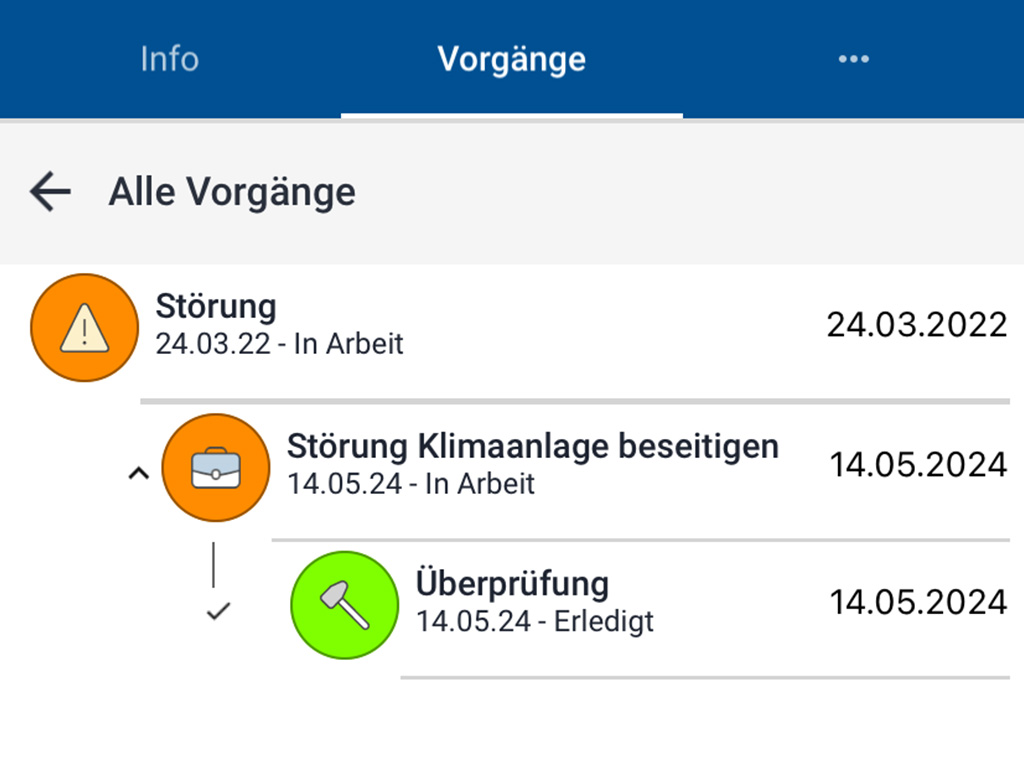Click the date 24.03.2022
1024x768 pixels.
click(x=916, y=325)
